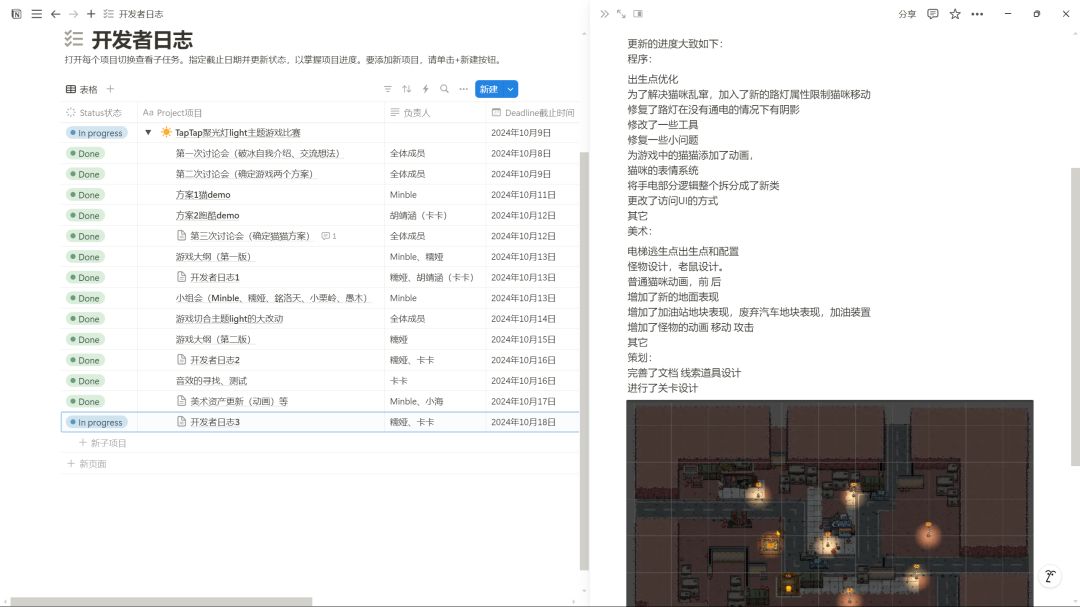Open the 开发者日志1 page

(x=215, y=277)
